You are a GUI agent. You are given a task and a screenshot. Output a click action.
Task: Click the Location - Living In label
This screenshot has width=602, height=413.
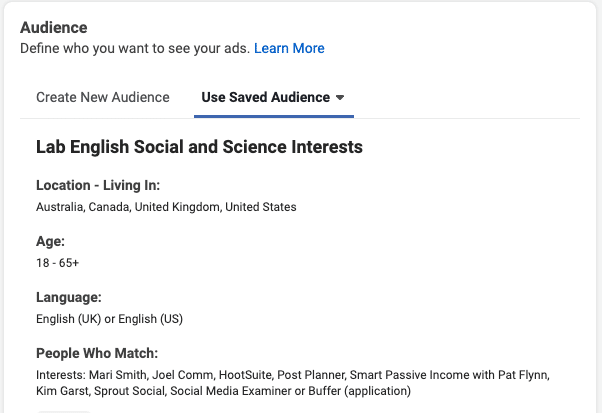[x=98, y=185]
